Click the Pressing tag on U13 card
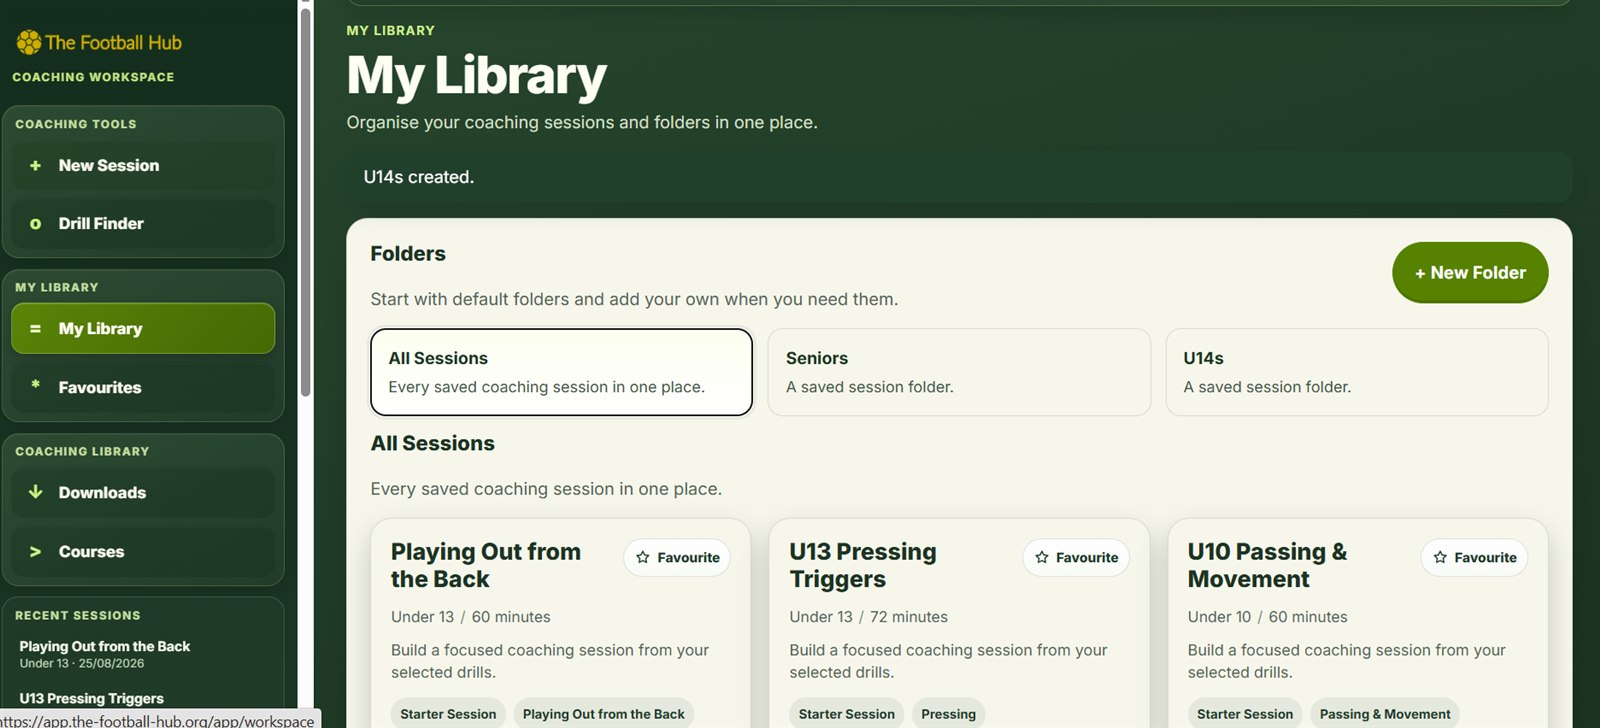 point(948,713)
